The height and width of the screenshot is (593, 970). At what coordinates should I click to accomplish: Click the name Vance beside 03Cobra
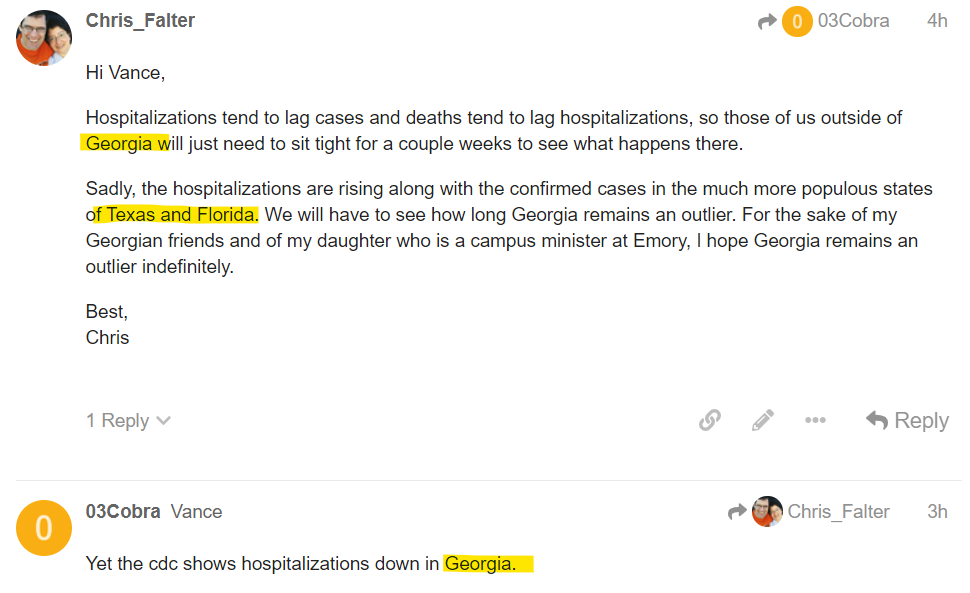(196, 511)
